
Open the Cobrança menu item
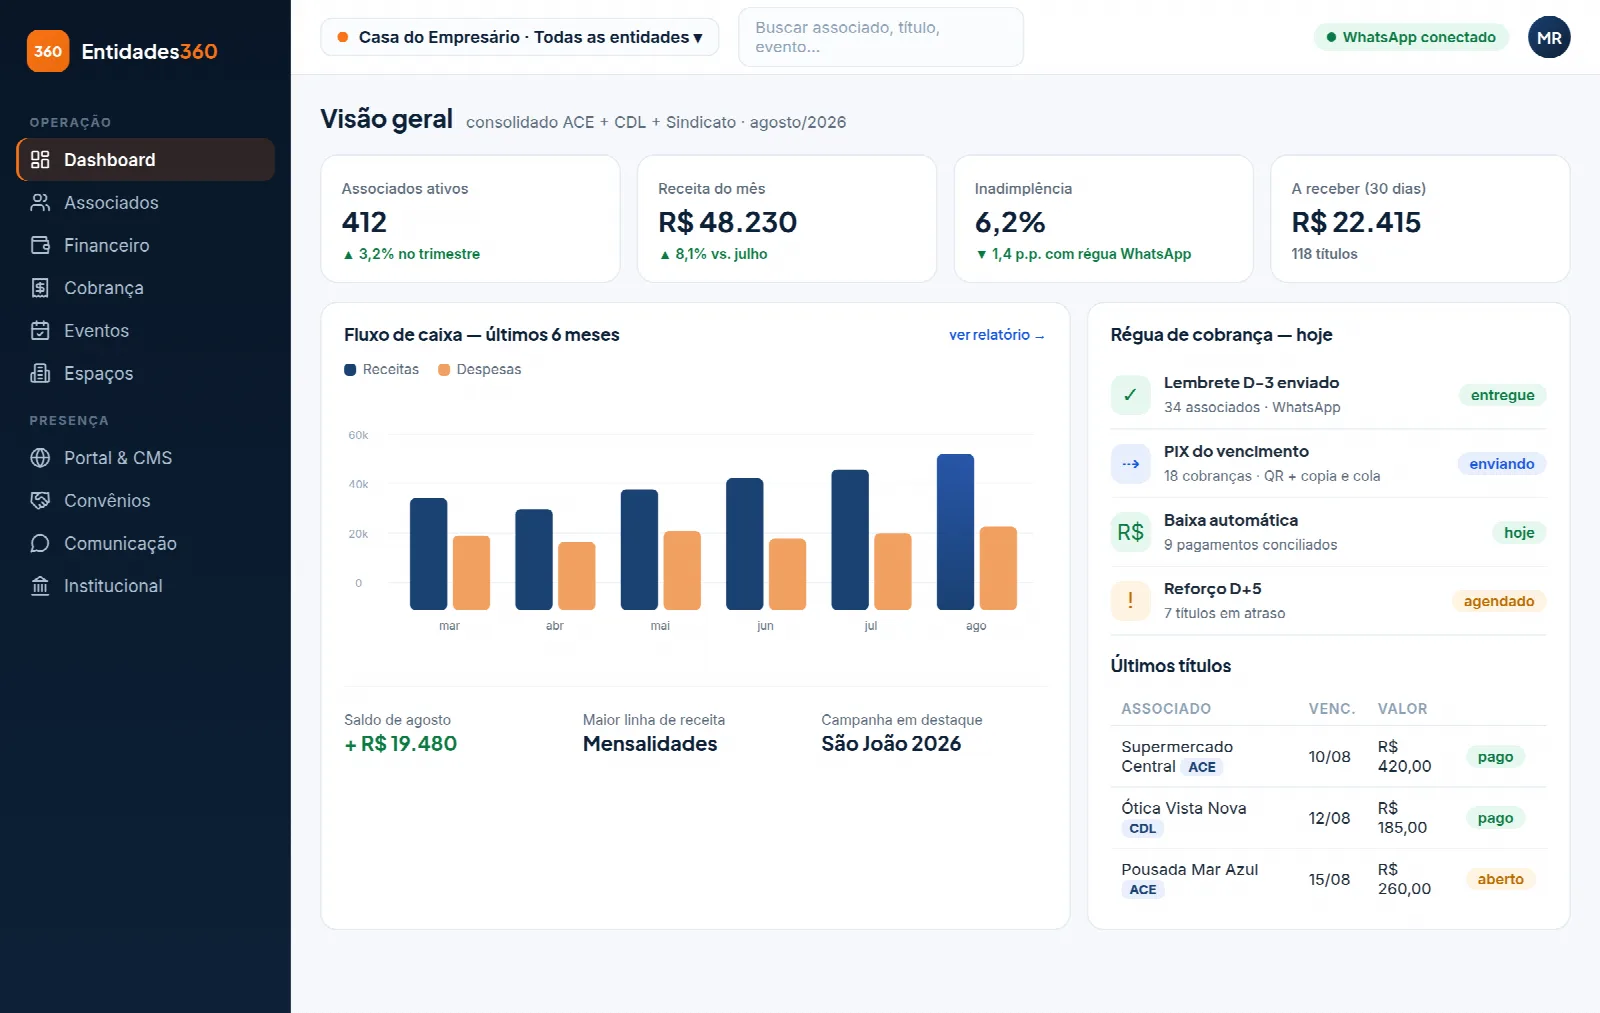[x=146, y=288]
